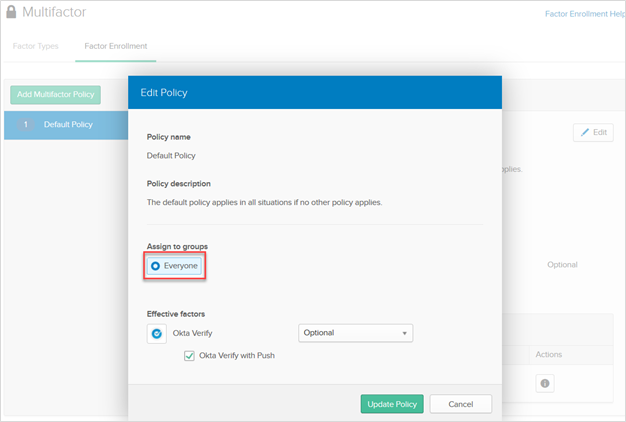
Task: Click the Default Policy name value
Action: point(171,156)
